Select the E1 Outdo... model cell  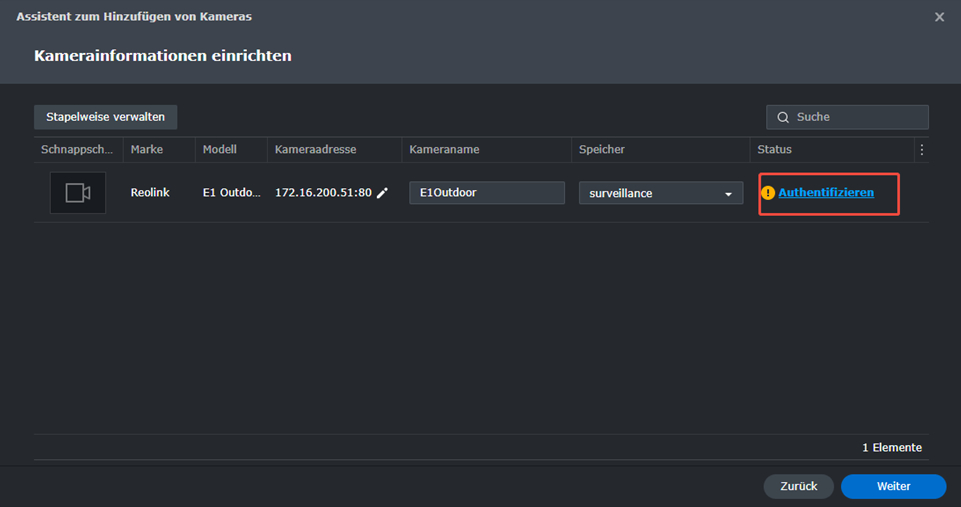(x=232, y=193)
